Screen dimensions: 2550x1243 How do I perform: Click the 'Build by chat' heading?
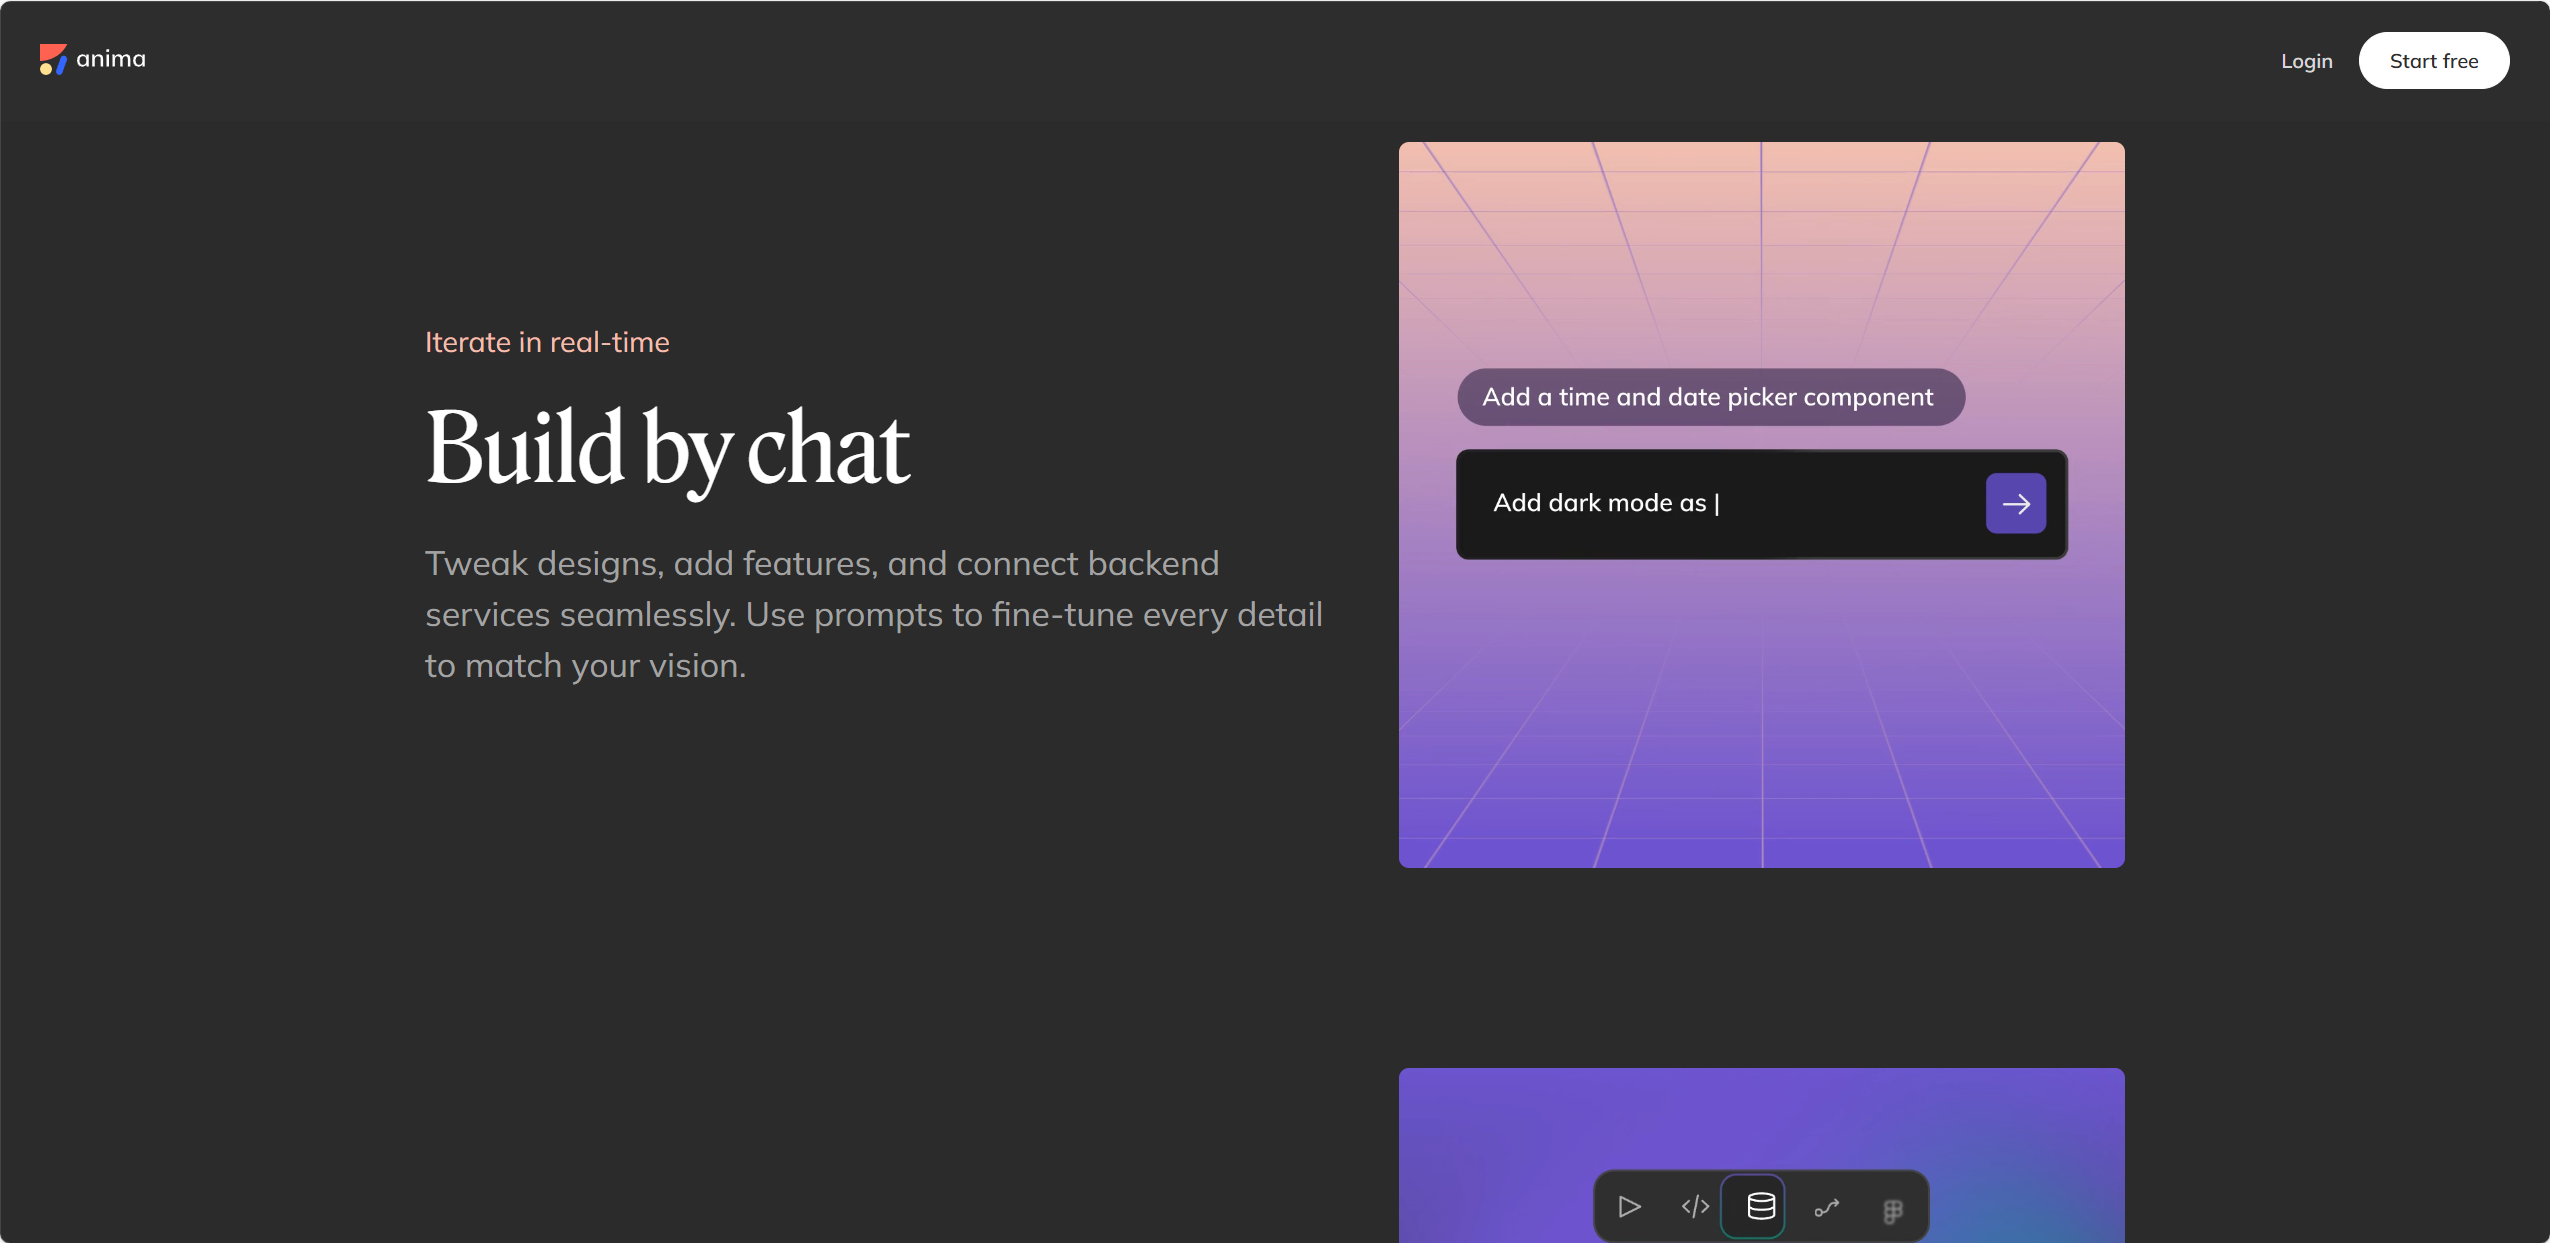(667, 449)
